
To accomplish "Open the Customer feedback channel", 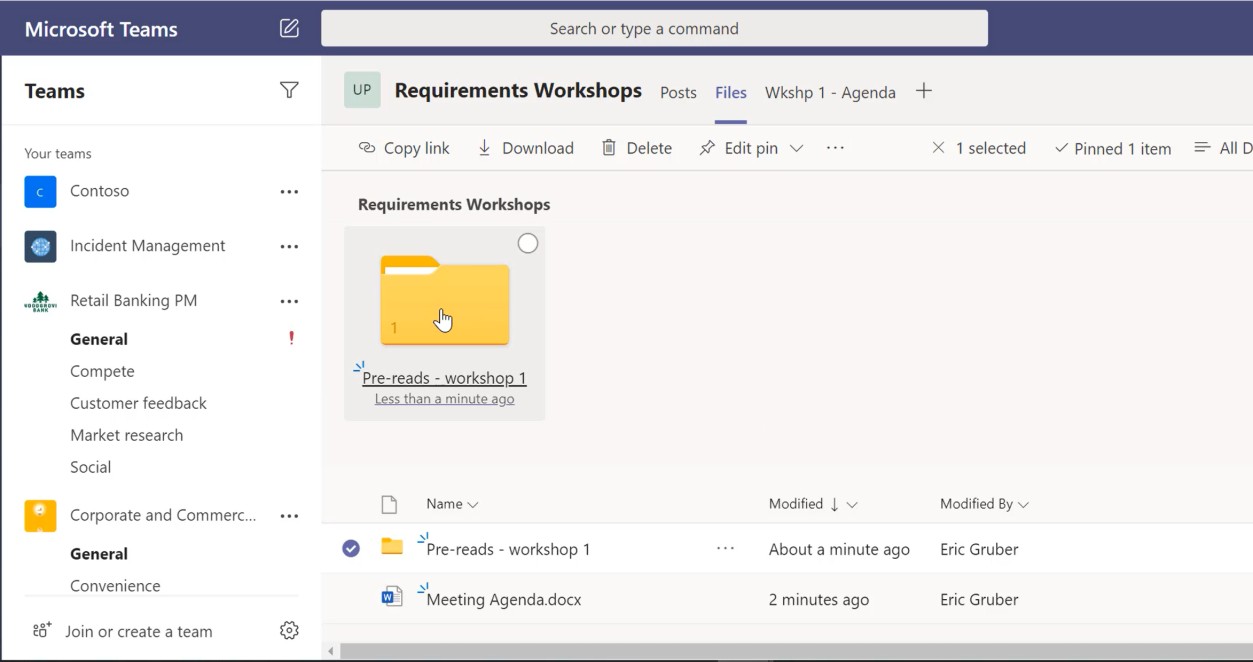I will coord(138,403).
